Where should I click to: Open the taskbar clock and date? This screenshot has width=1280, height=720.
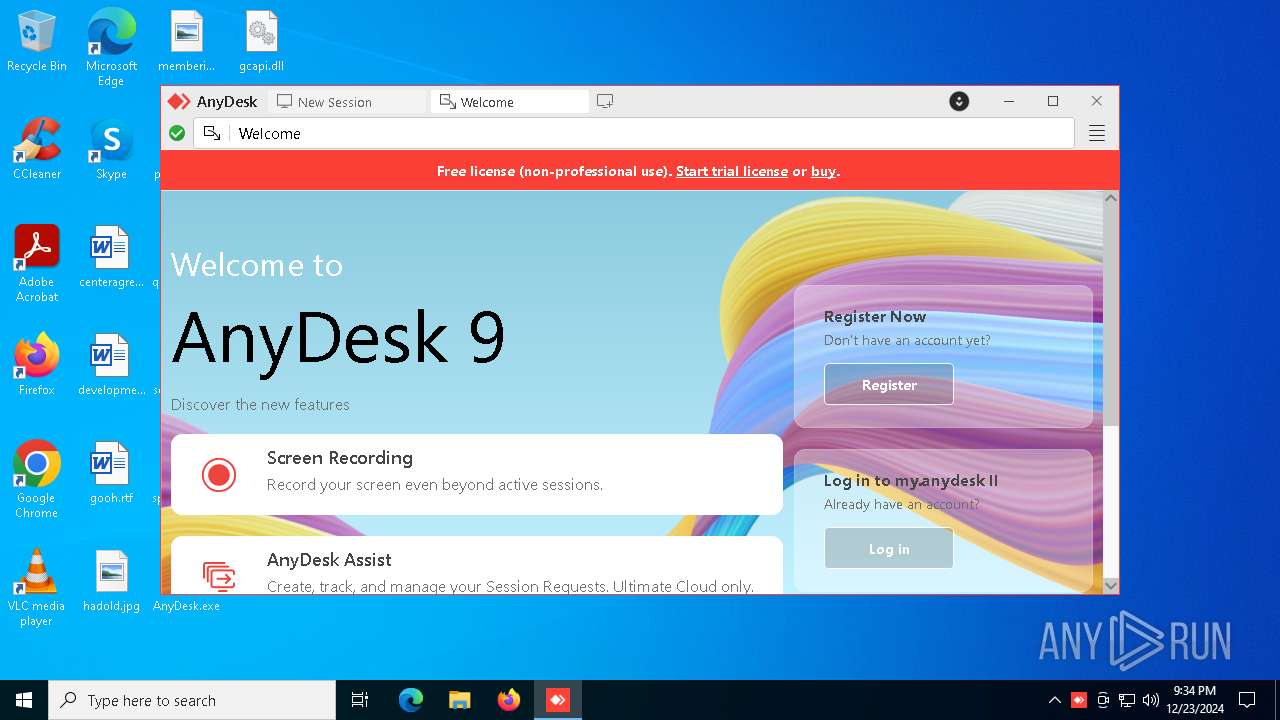click(x=1195, y=700)
